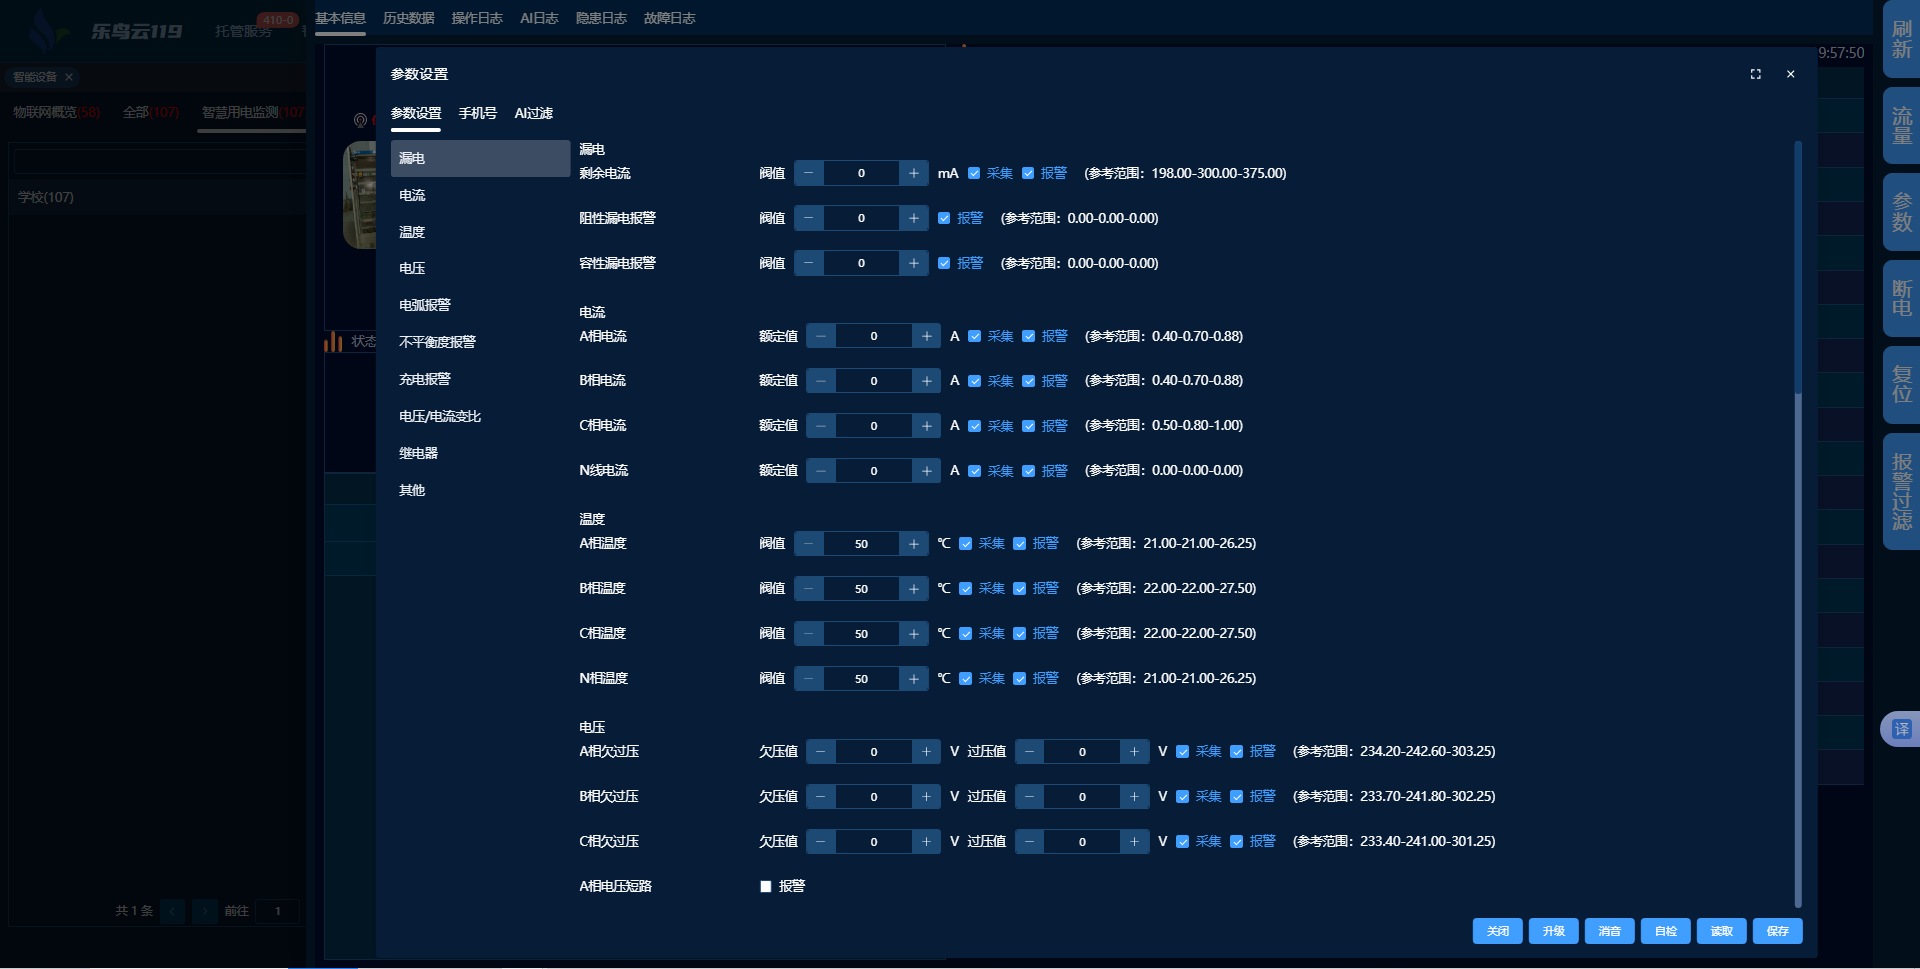Expand the parameter settings dialog to fullscreen

pyautogui.click(x=1755, y=74)
